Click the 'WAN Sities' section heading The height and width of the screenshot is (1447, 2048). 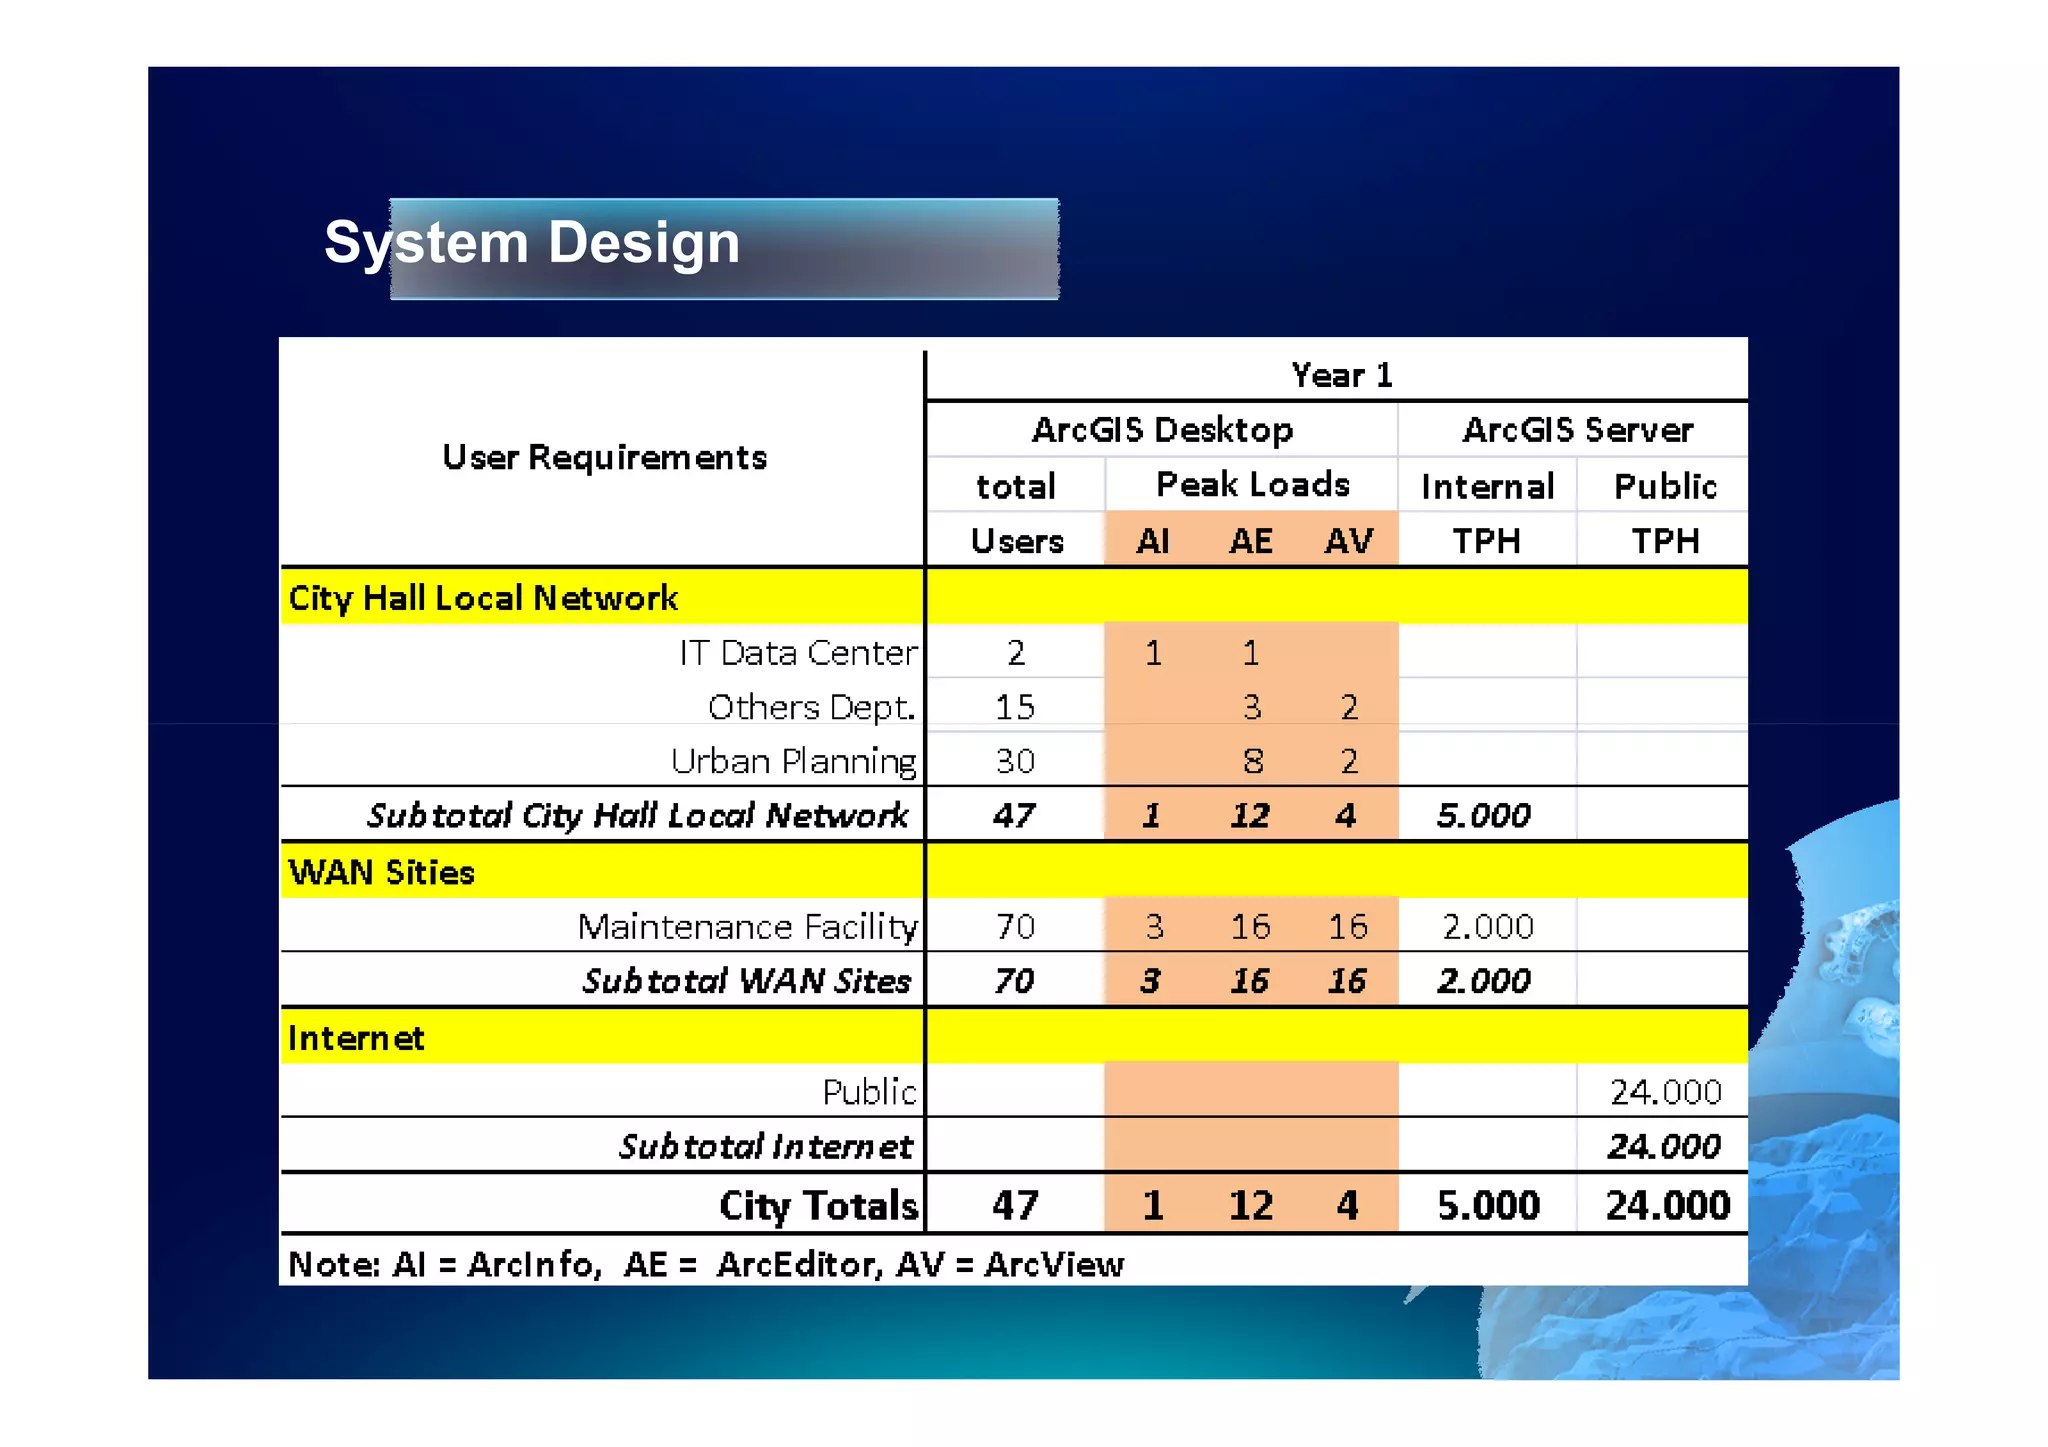pos(381,872)
